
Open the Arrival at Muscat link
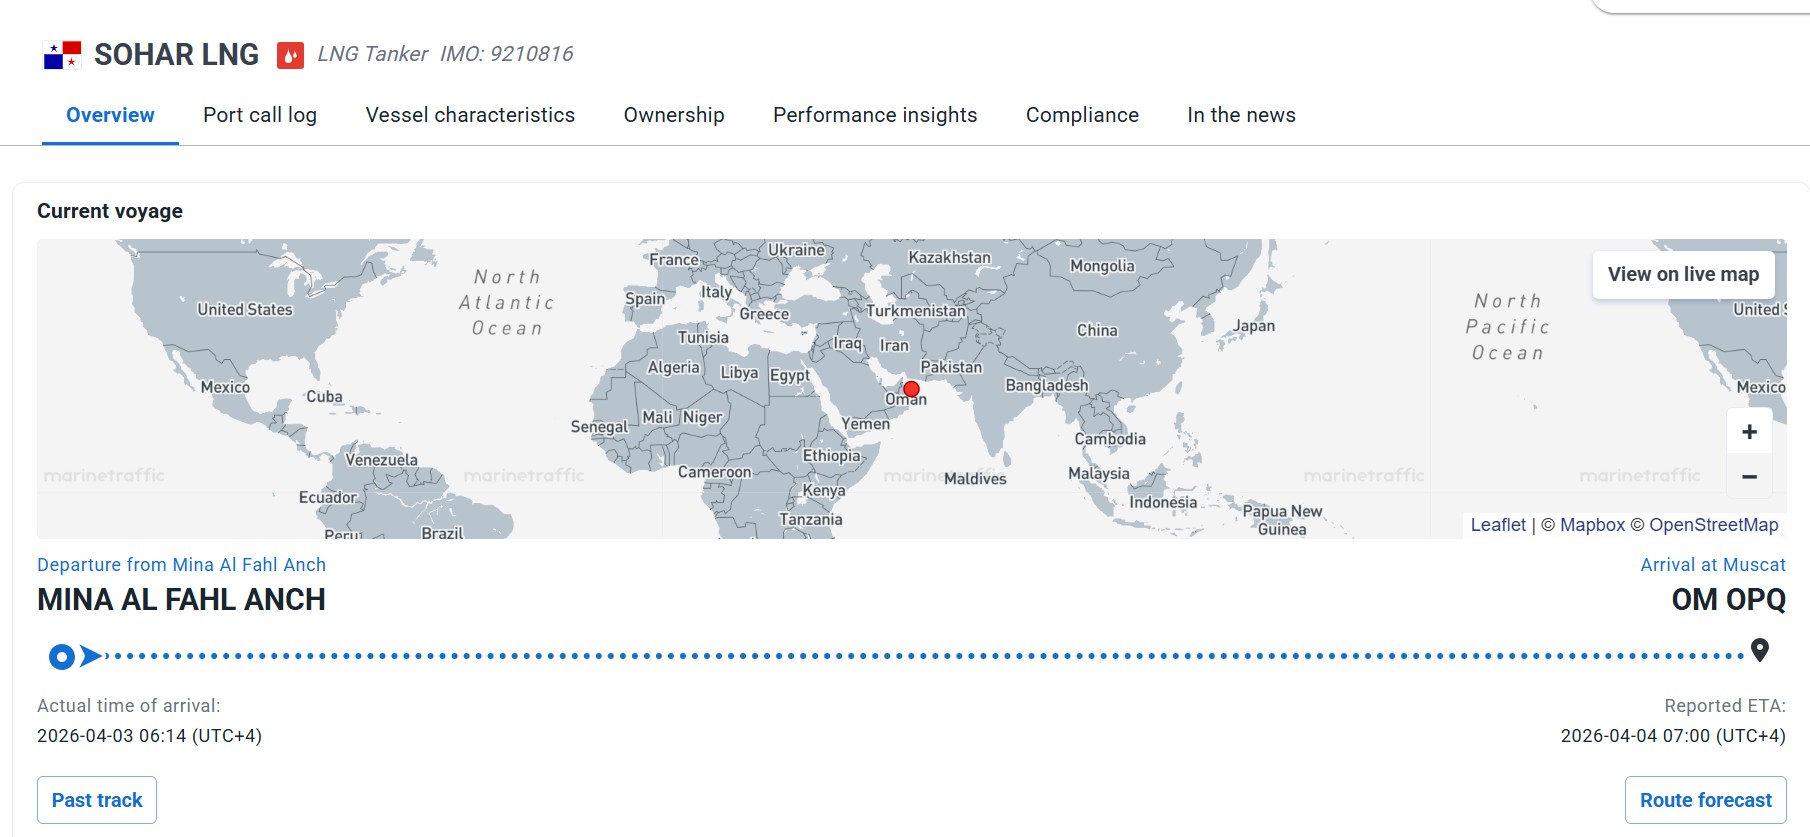tap(1712, 565)
